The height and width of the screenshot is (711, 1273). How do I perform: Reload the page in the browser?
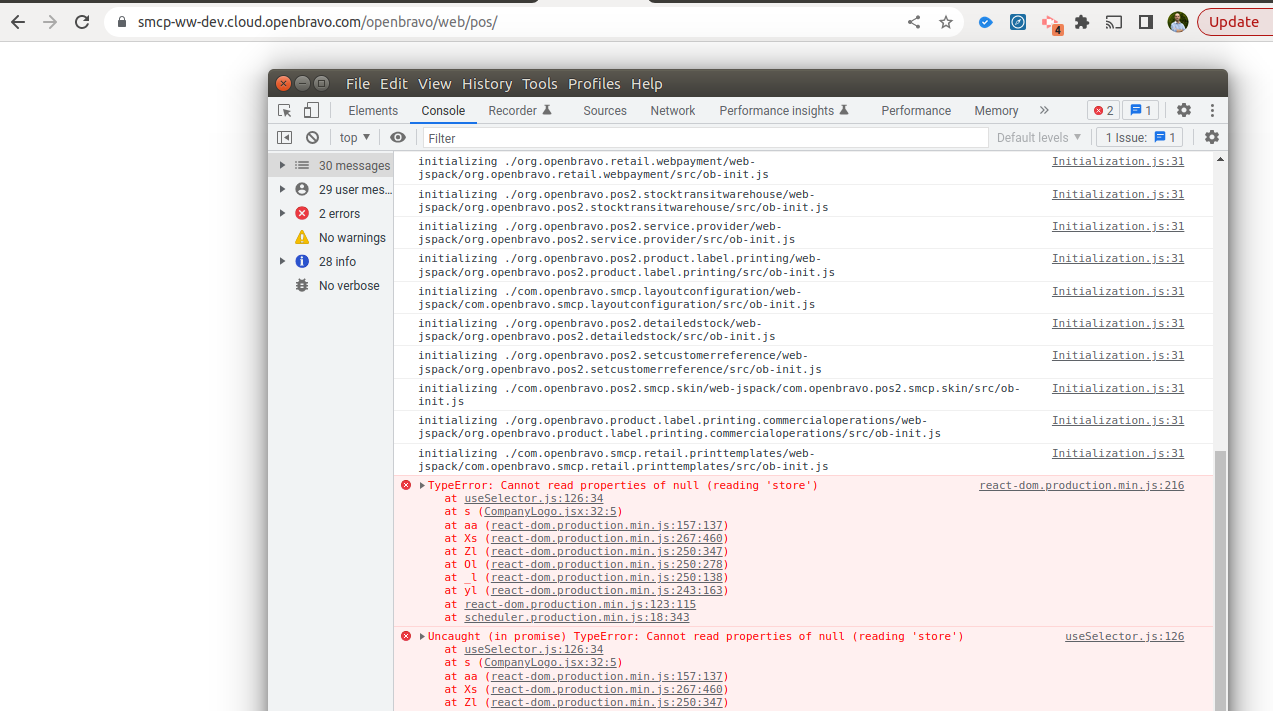tap(82, 22)
